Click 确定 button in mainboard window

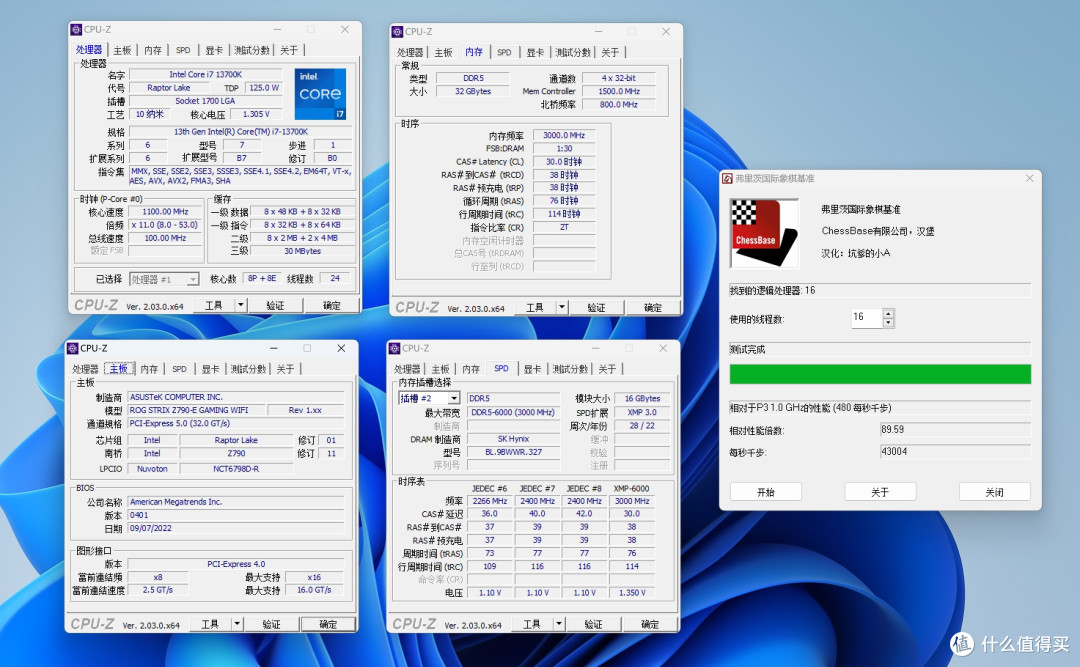click(329, 624)
